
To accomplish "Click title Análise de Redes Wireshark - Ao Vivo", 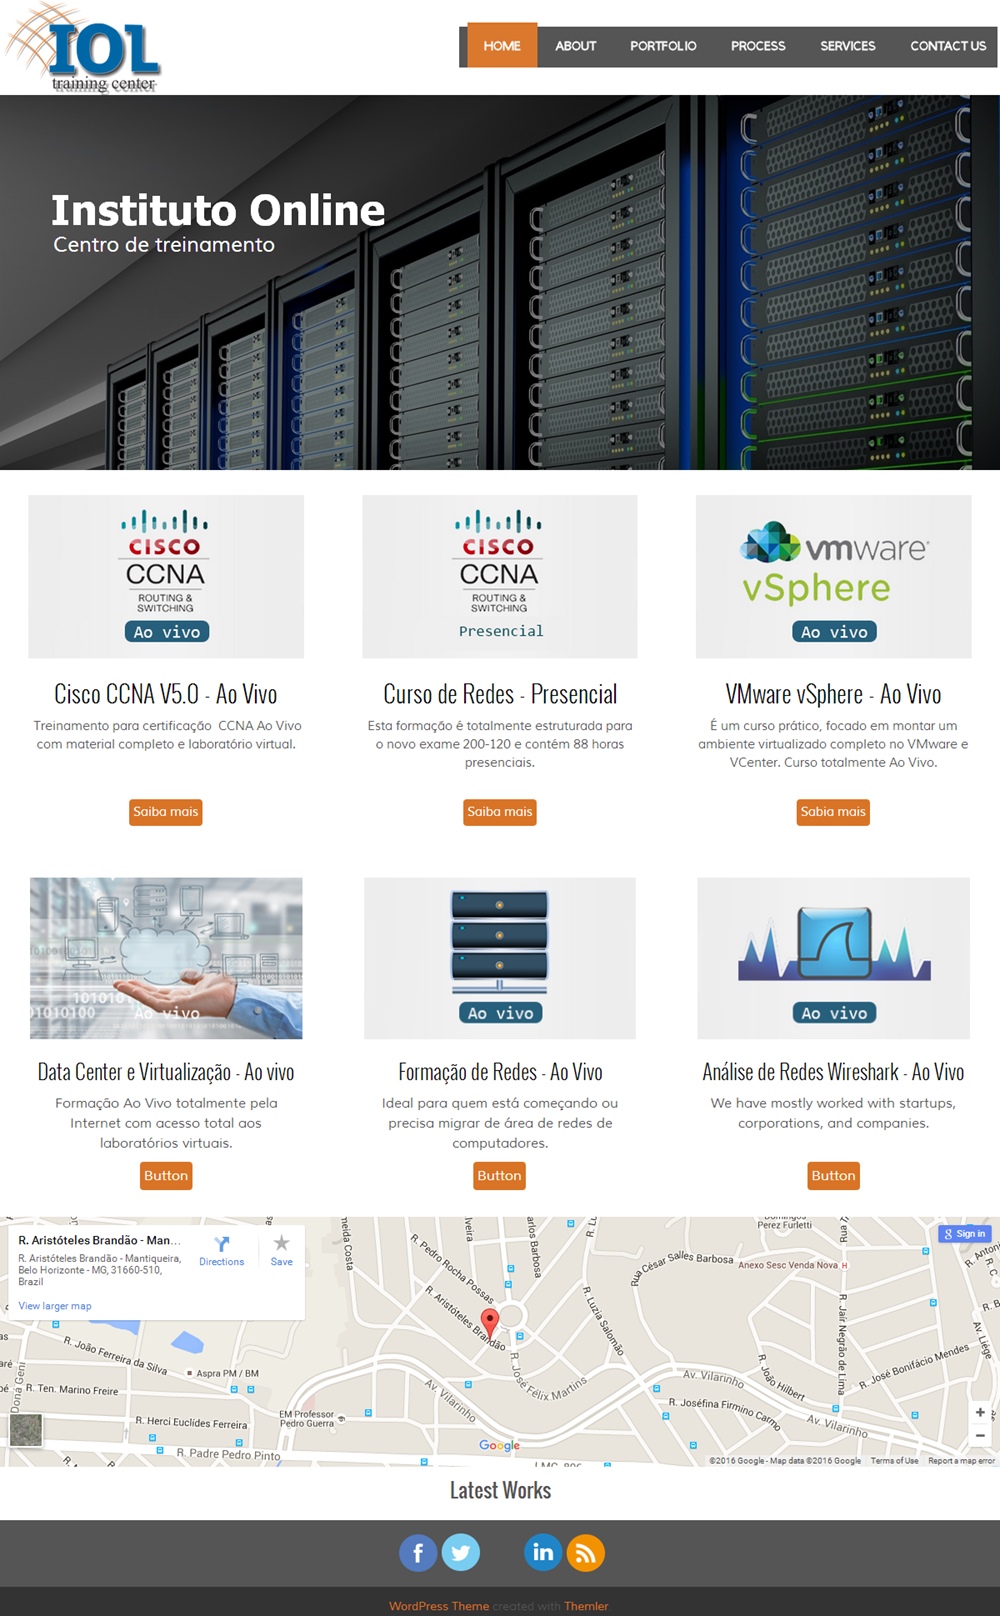I will (833, 1072).
